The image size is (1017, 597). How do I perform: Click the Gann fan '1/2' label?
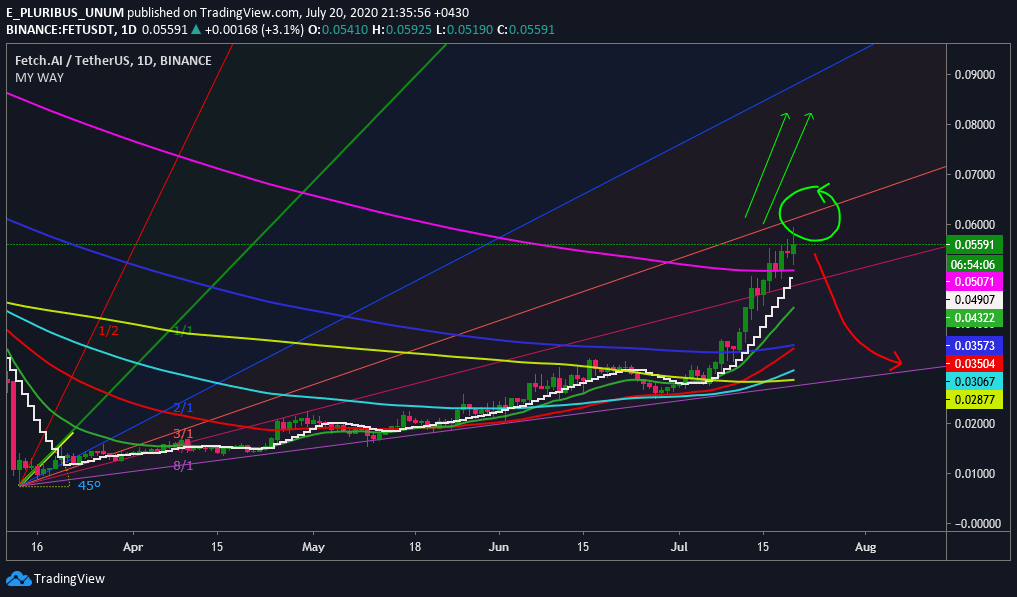coord(108,331)
